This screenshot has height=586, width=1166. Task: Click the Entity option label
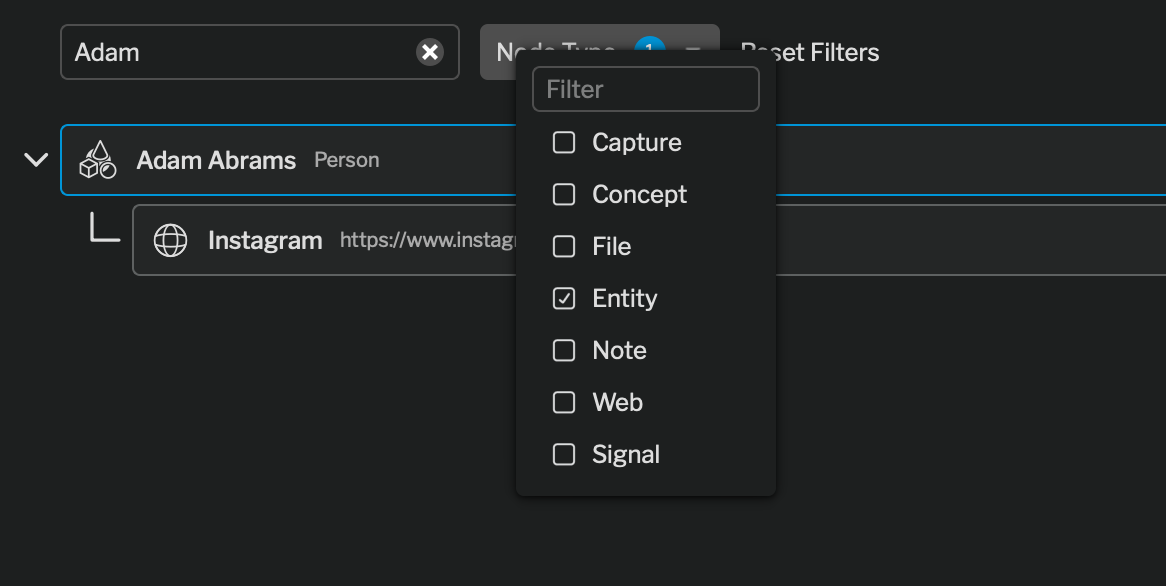point(625,299)
